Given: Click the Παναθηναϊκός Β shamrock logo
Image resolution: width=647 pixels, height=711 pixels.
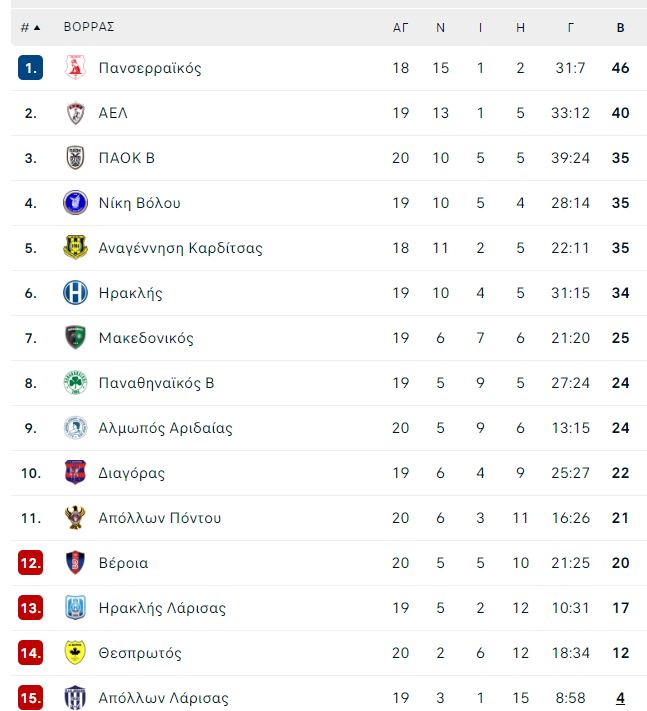Looking at the screenshot, I should pos(75,383).
